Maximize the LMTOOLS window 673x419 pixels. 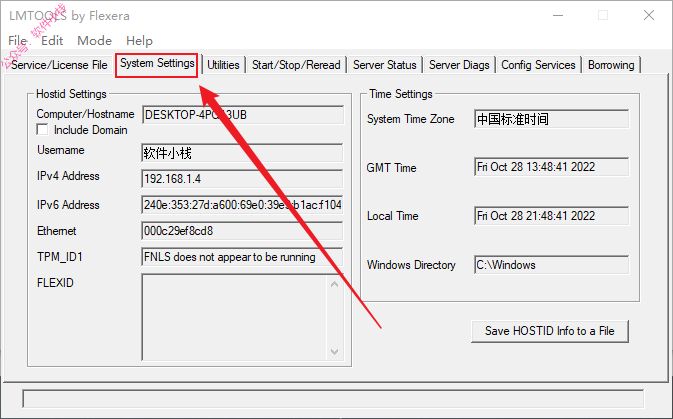point(603,15)
